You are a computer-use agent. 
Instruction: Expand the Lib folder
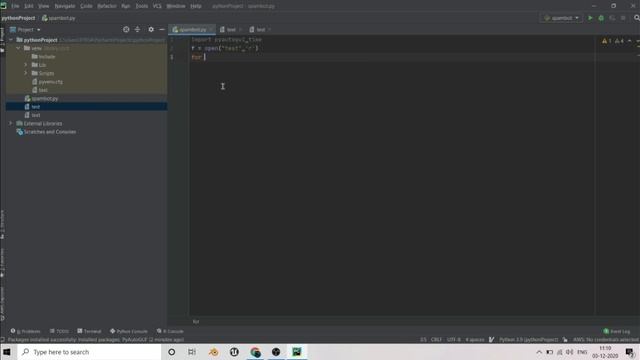pyautogui.click(x=26, y=65)
